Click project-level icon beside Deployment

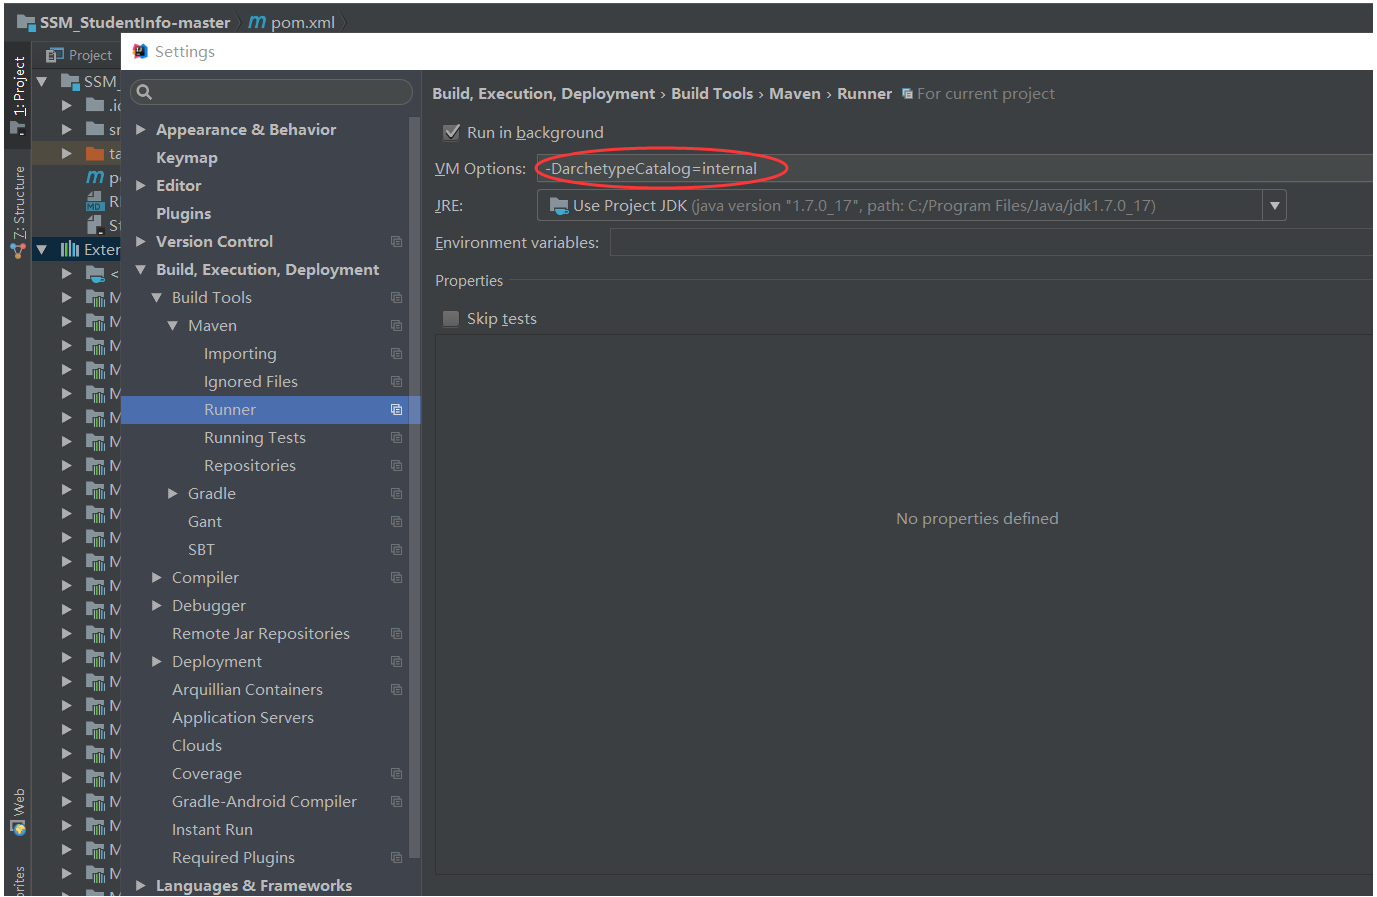tap(396, 662)
